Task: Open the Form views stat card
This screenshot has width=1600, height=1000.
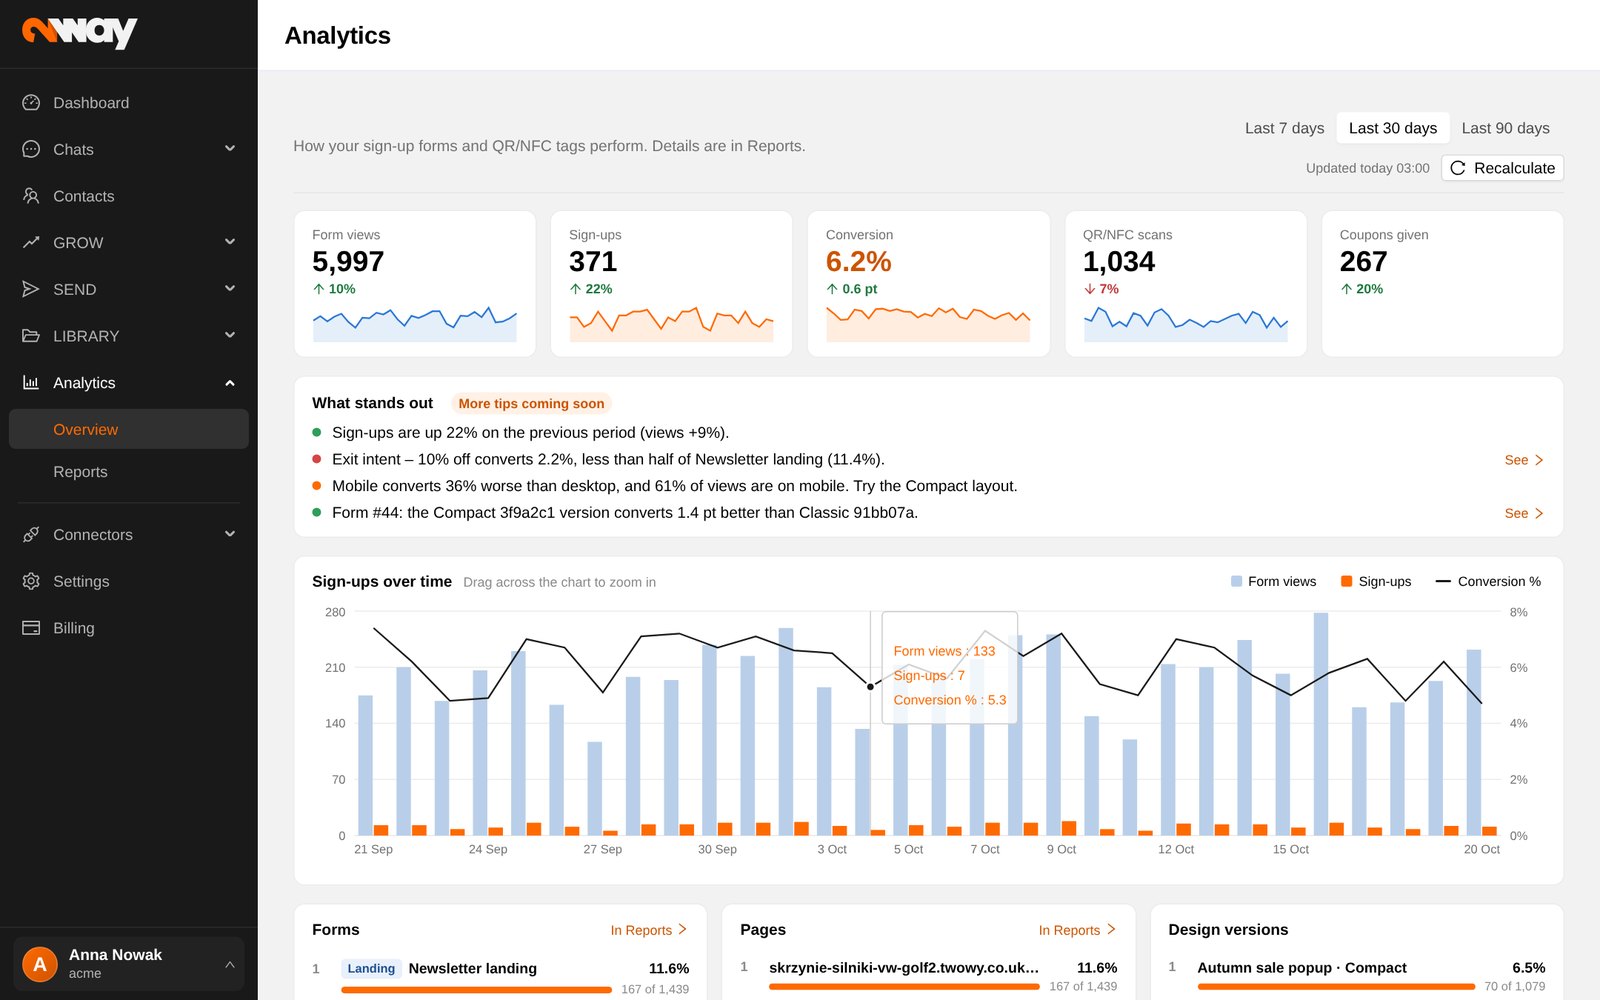Action: [x=415, y=284]
